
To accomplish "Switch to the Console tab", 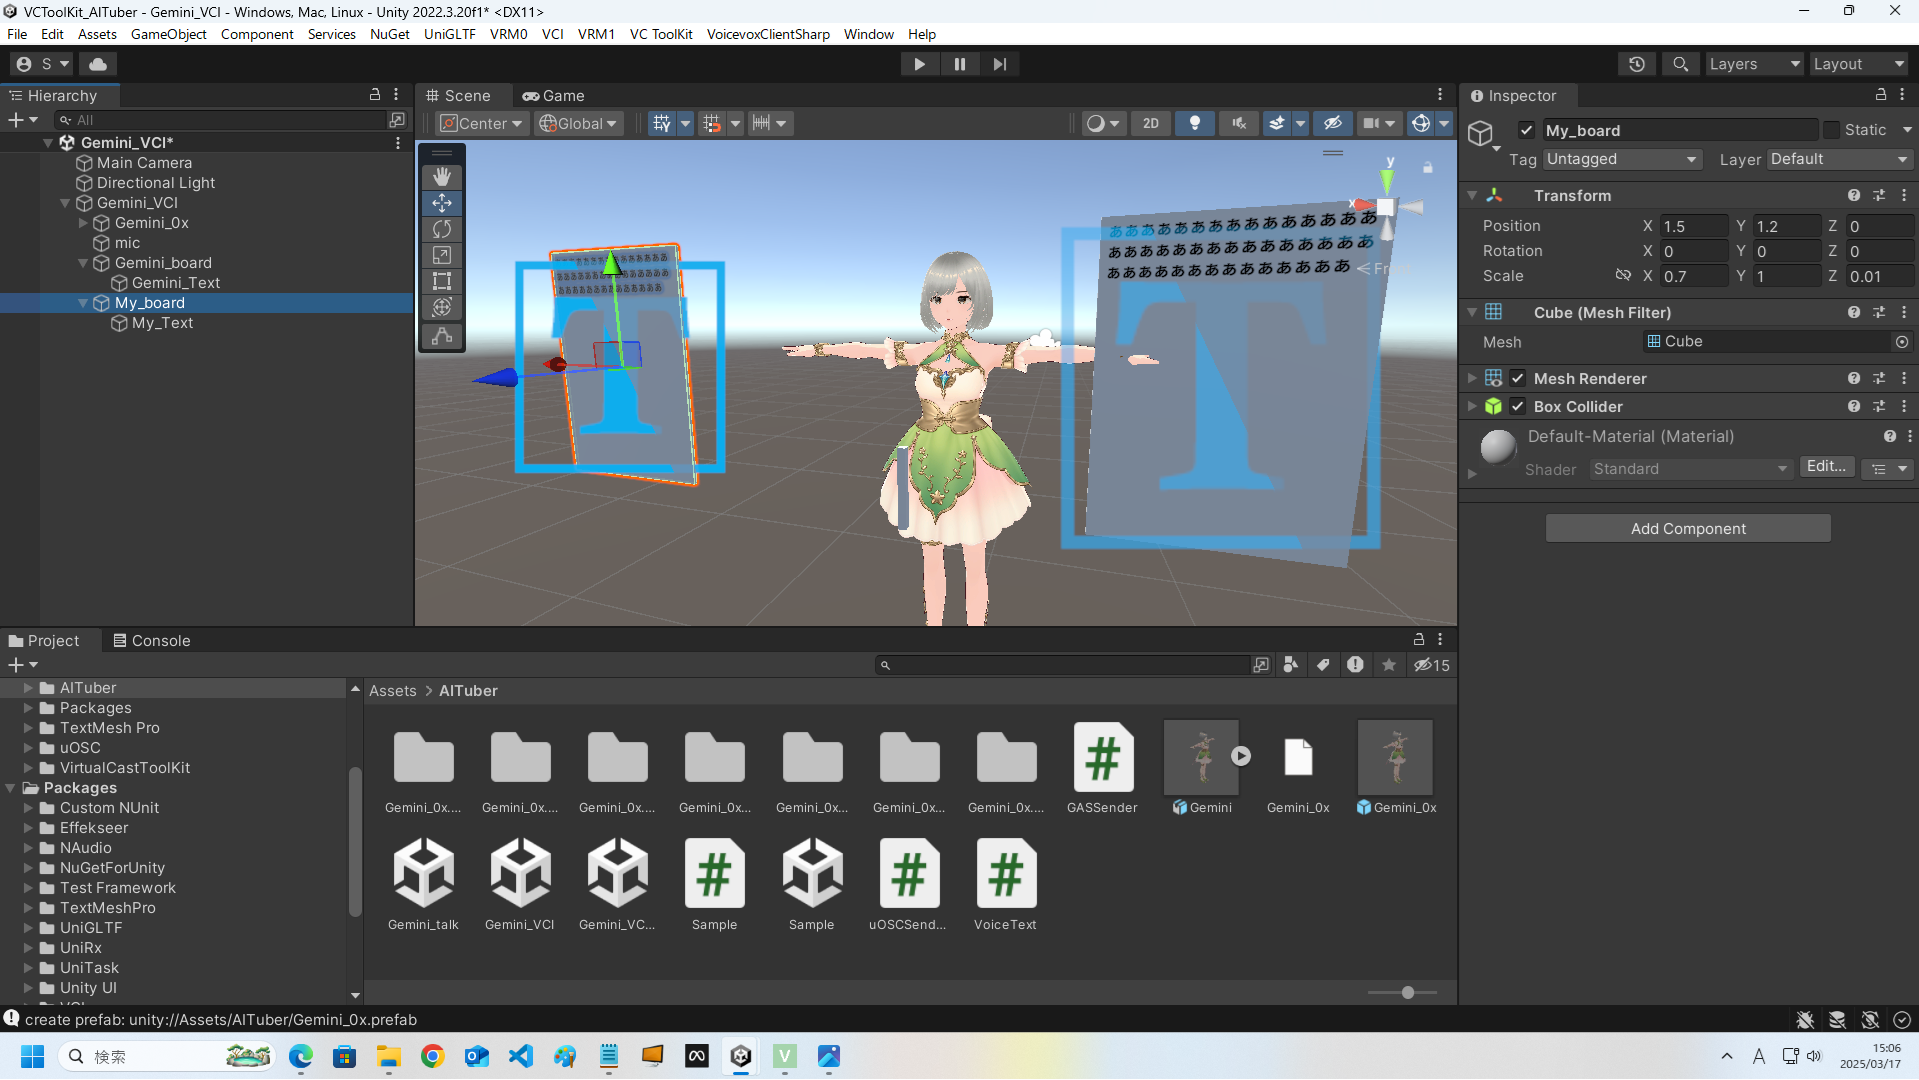I will (152, 641).
